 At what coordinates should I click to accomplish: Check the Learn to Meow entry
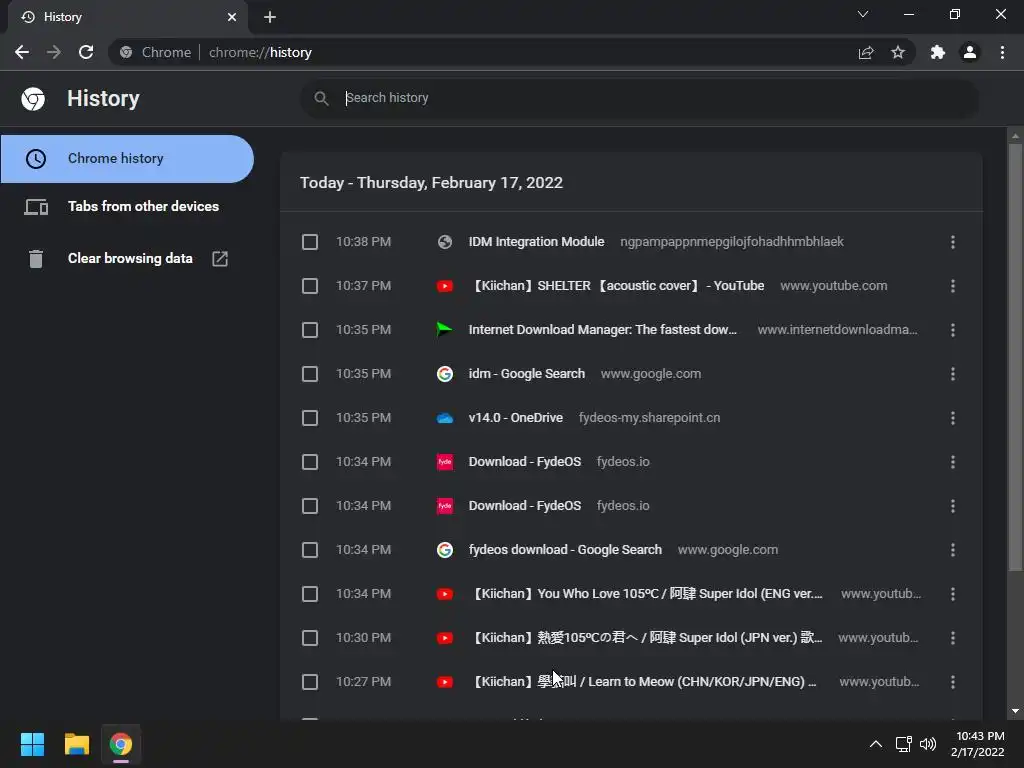coord(310,682)
